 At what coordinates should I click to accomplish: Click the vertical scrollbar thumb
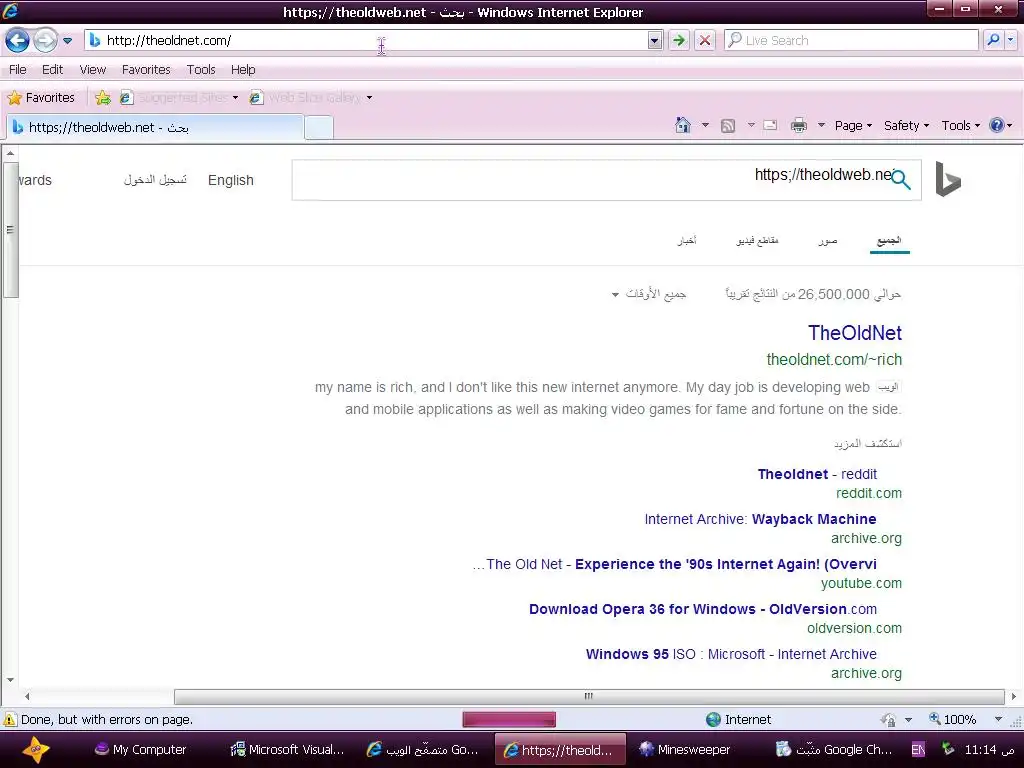tap(10, 229)
